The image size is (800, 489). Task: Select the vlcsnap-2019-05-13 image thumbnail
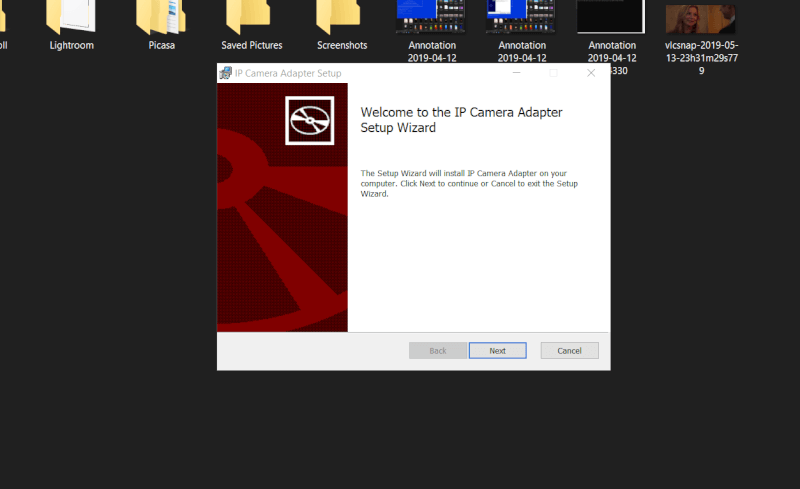coord(701,18)
